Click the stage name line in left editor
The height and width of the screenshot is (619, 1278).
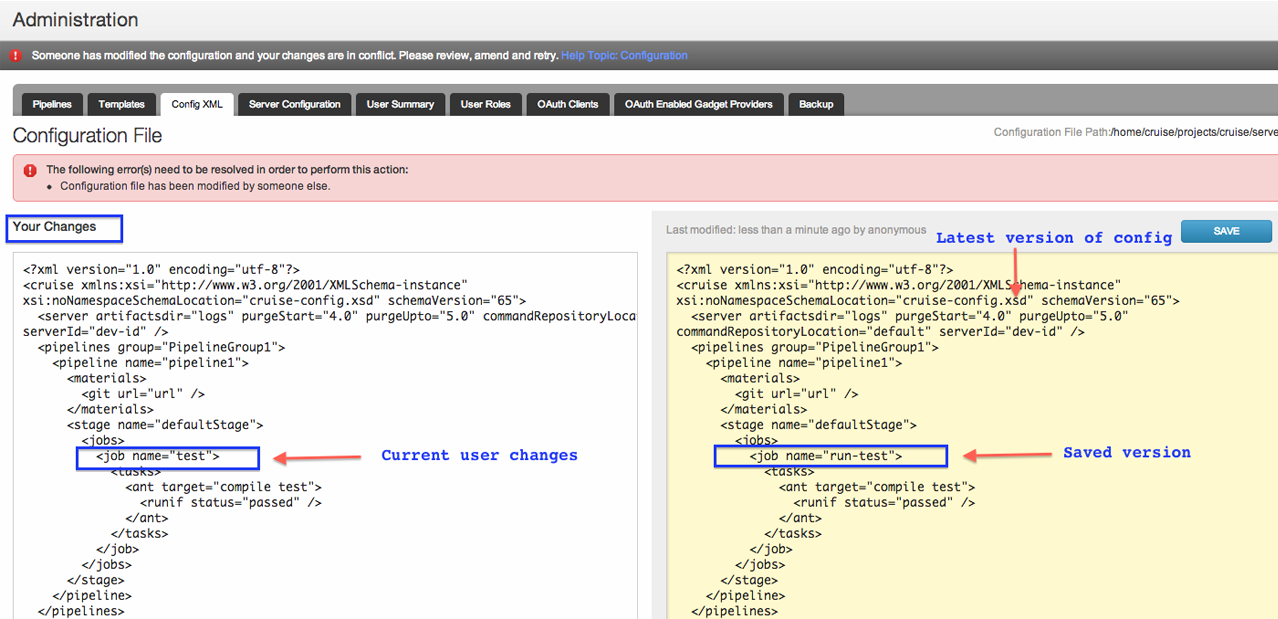[165, 425]
